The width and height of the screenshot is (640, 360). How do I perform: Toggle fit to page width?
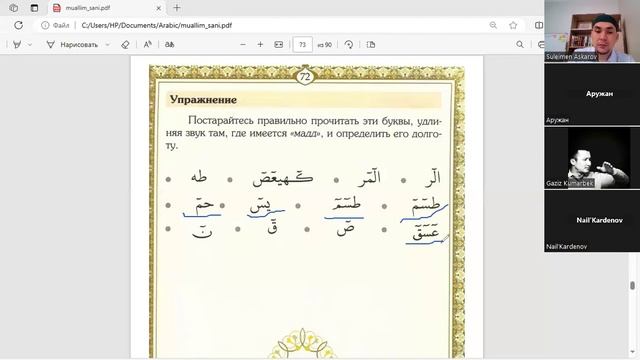pos(279,44)
